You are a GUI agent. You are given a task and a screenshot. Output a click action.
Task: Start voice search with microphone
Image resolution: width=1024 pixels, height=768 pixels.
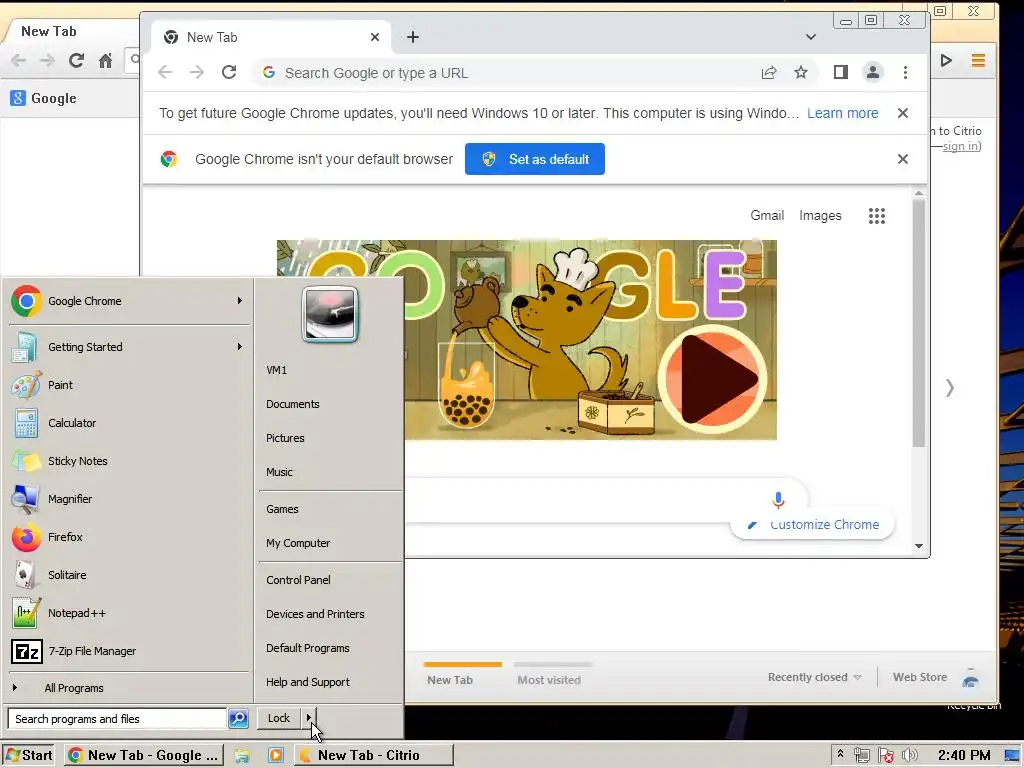point(778,500)
